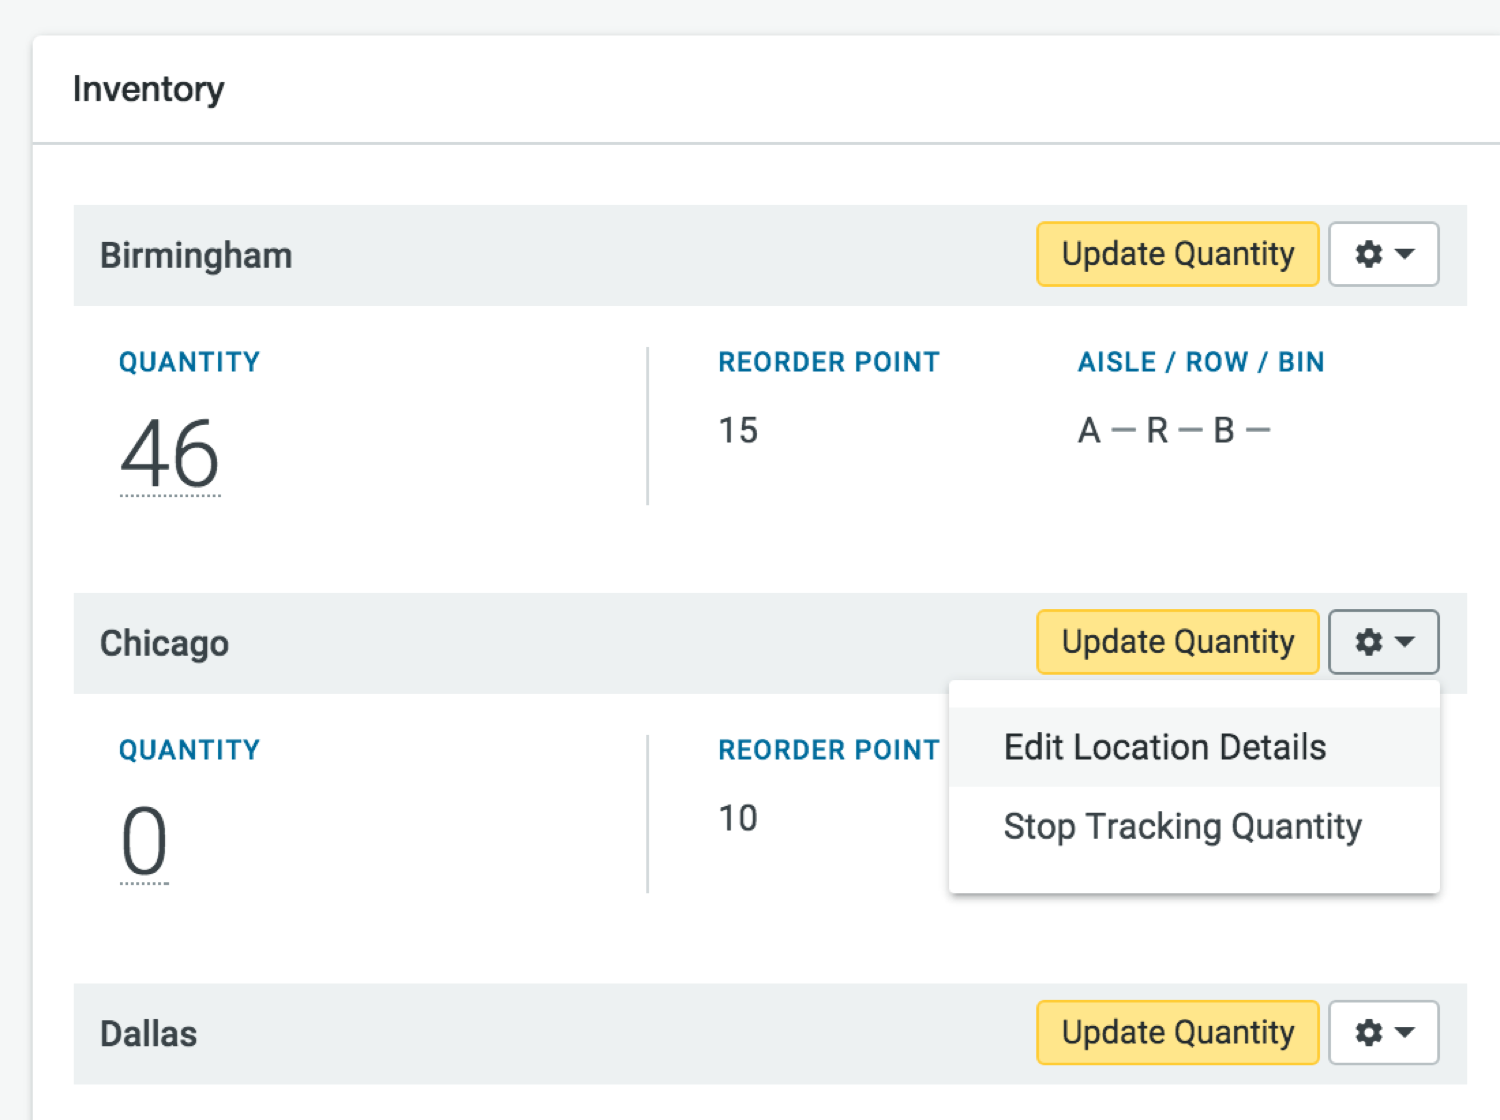
Task: Select Chicago reorder point value 10
Action: 738,819
